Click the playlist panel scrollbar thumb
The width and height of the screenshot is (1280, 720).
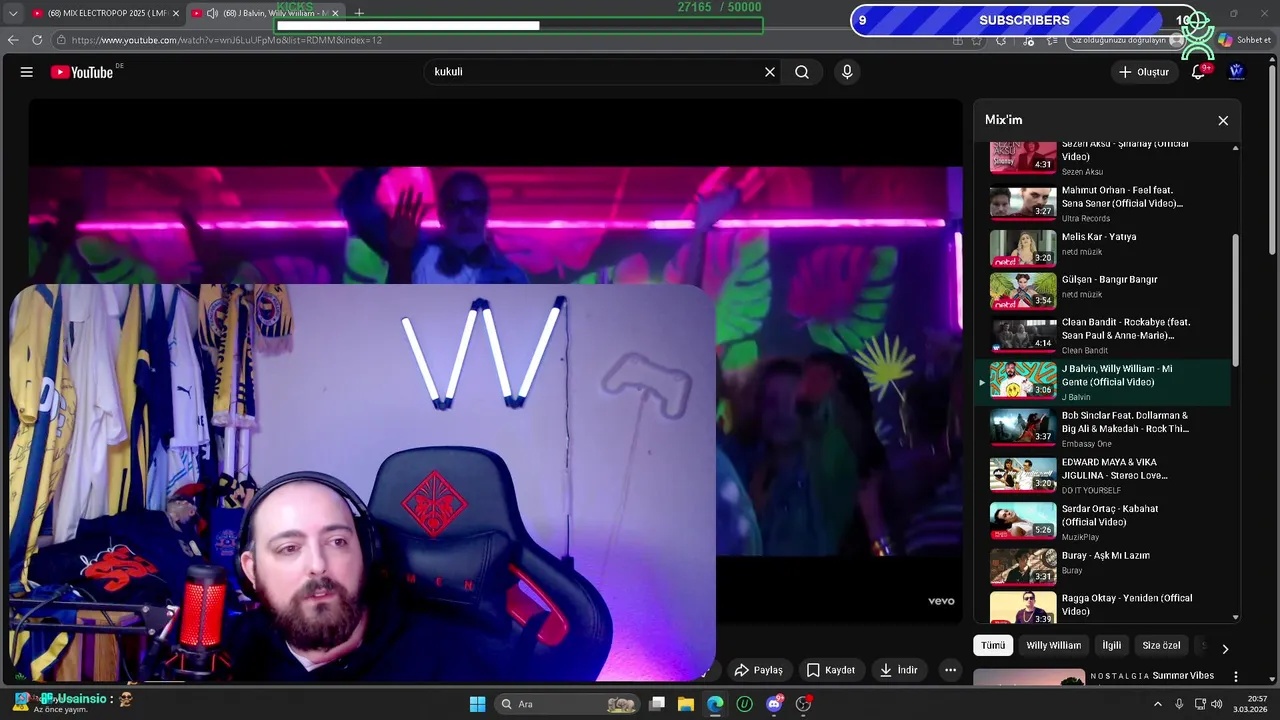click(1235, 300)
